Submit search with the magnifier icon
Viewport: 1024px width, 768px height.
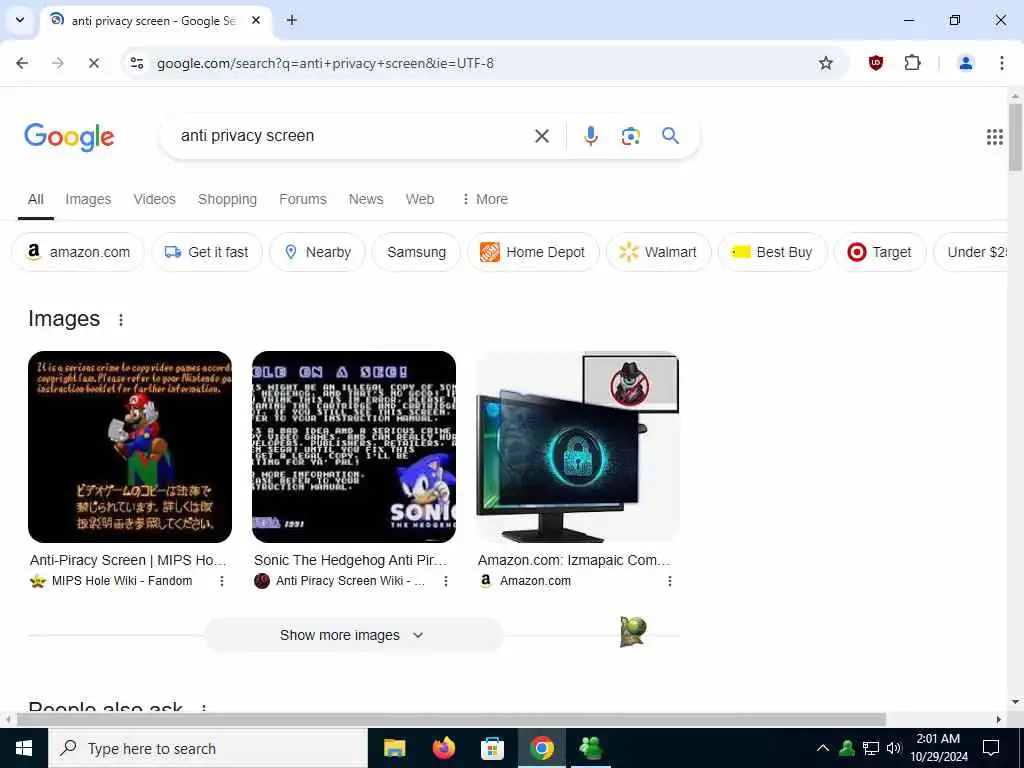click(x=670, y=136)
